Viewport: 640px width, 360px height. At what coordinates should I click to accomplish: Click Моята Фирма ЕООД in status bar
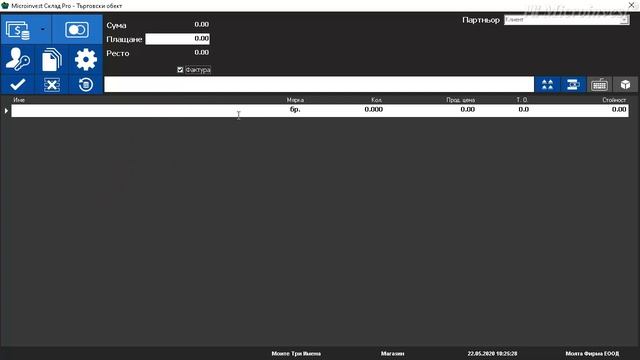point(592,353)
